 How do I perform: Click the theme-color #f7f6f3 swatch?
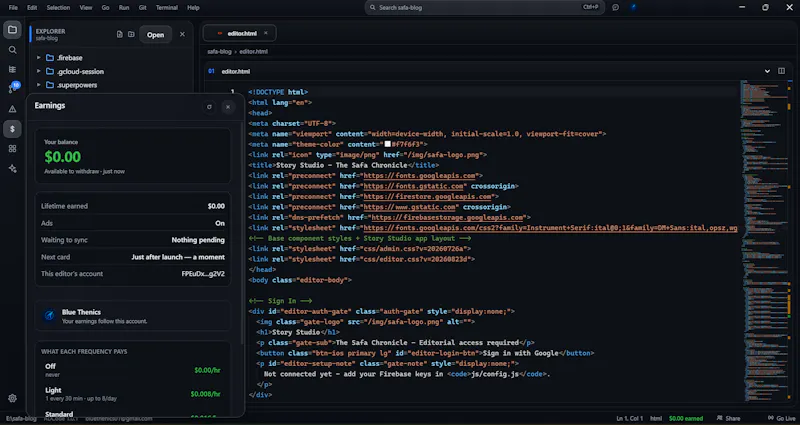[x=388, y=144]
